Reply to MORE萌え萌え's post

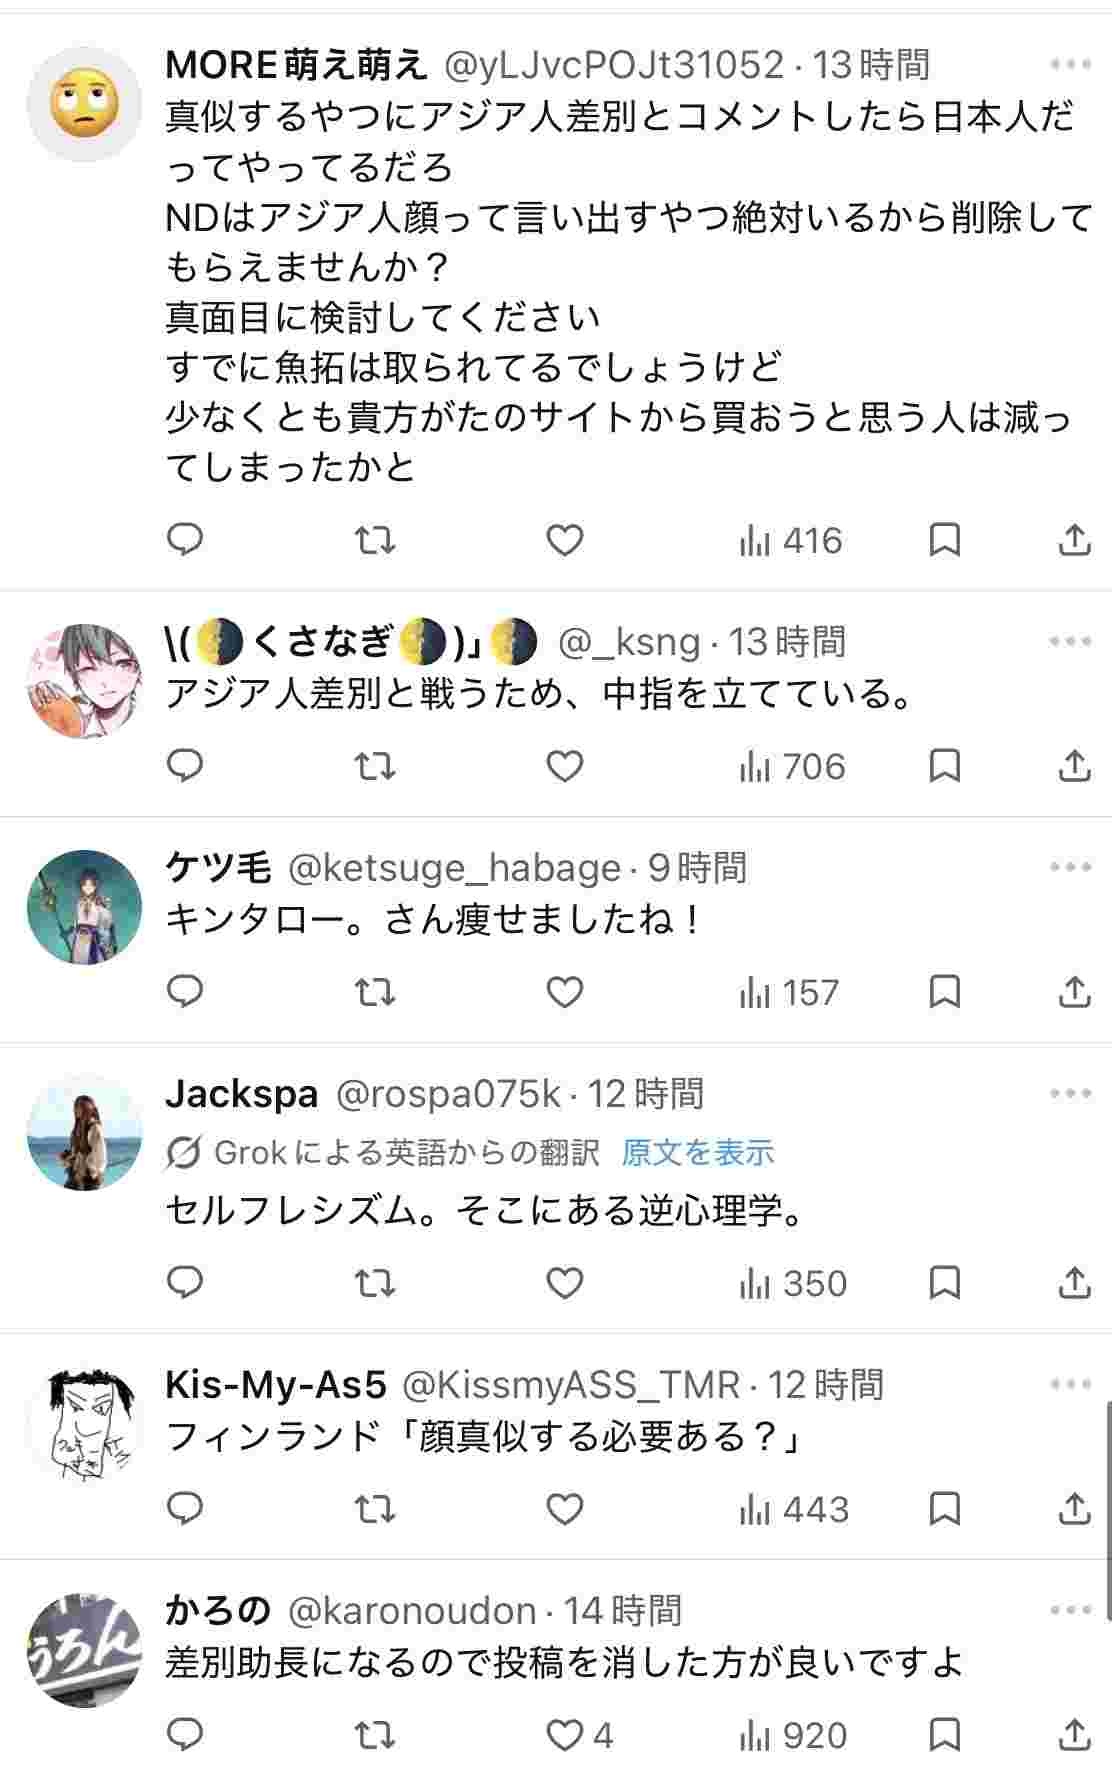coord(185,541)
